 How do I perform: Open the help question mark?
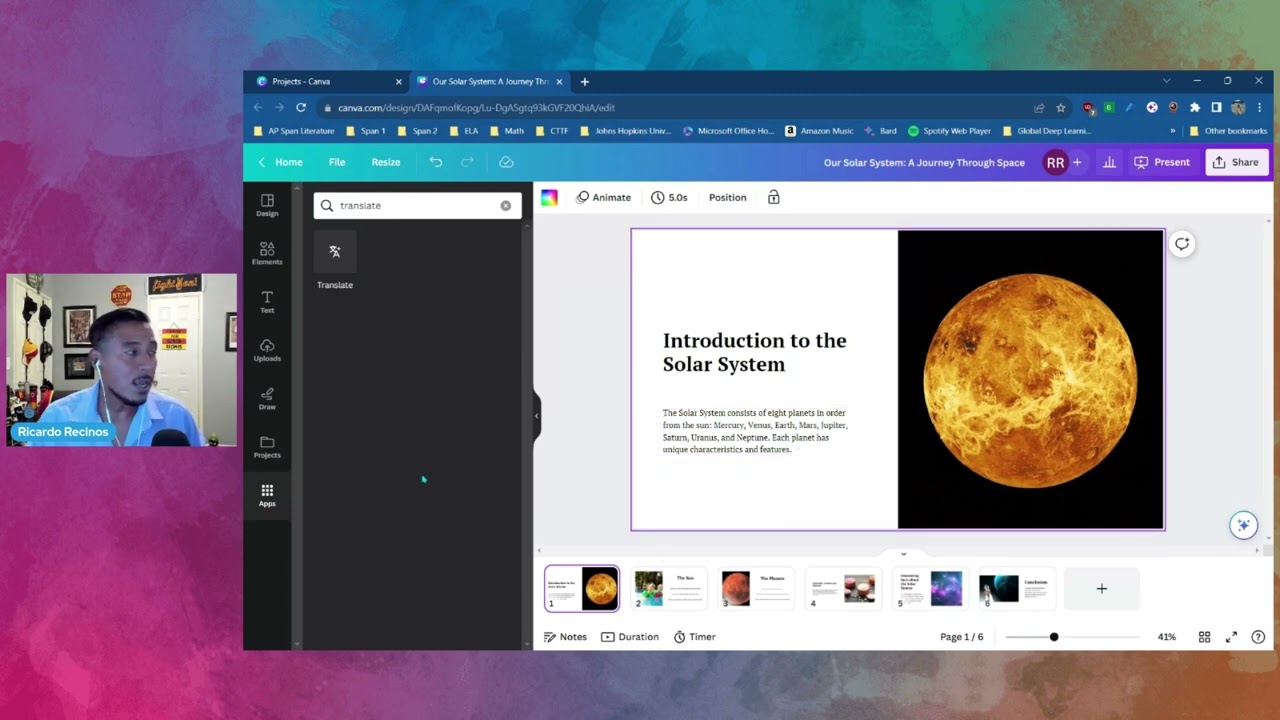(x=1258, y=637)
